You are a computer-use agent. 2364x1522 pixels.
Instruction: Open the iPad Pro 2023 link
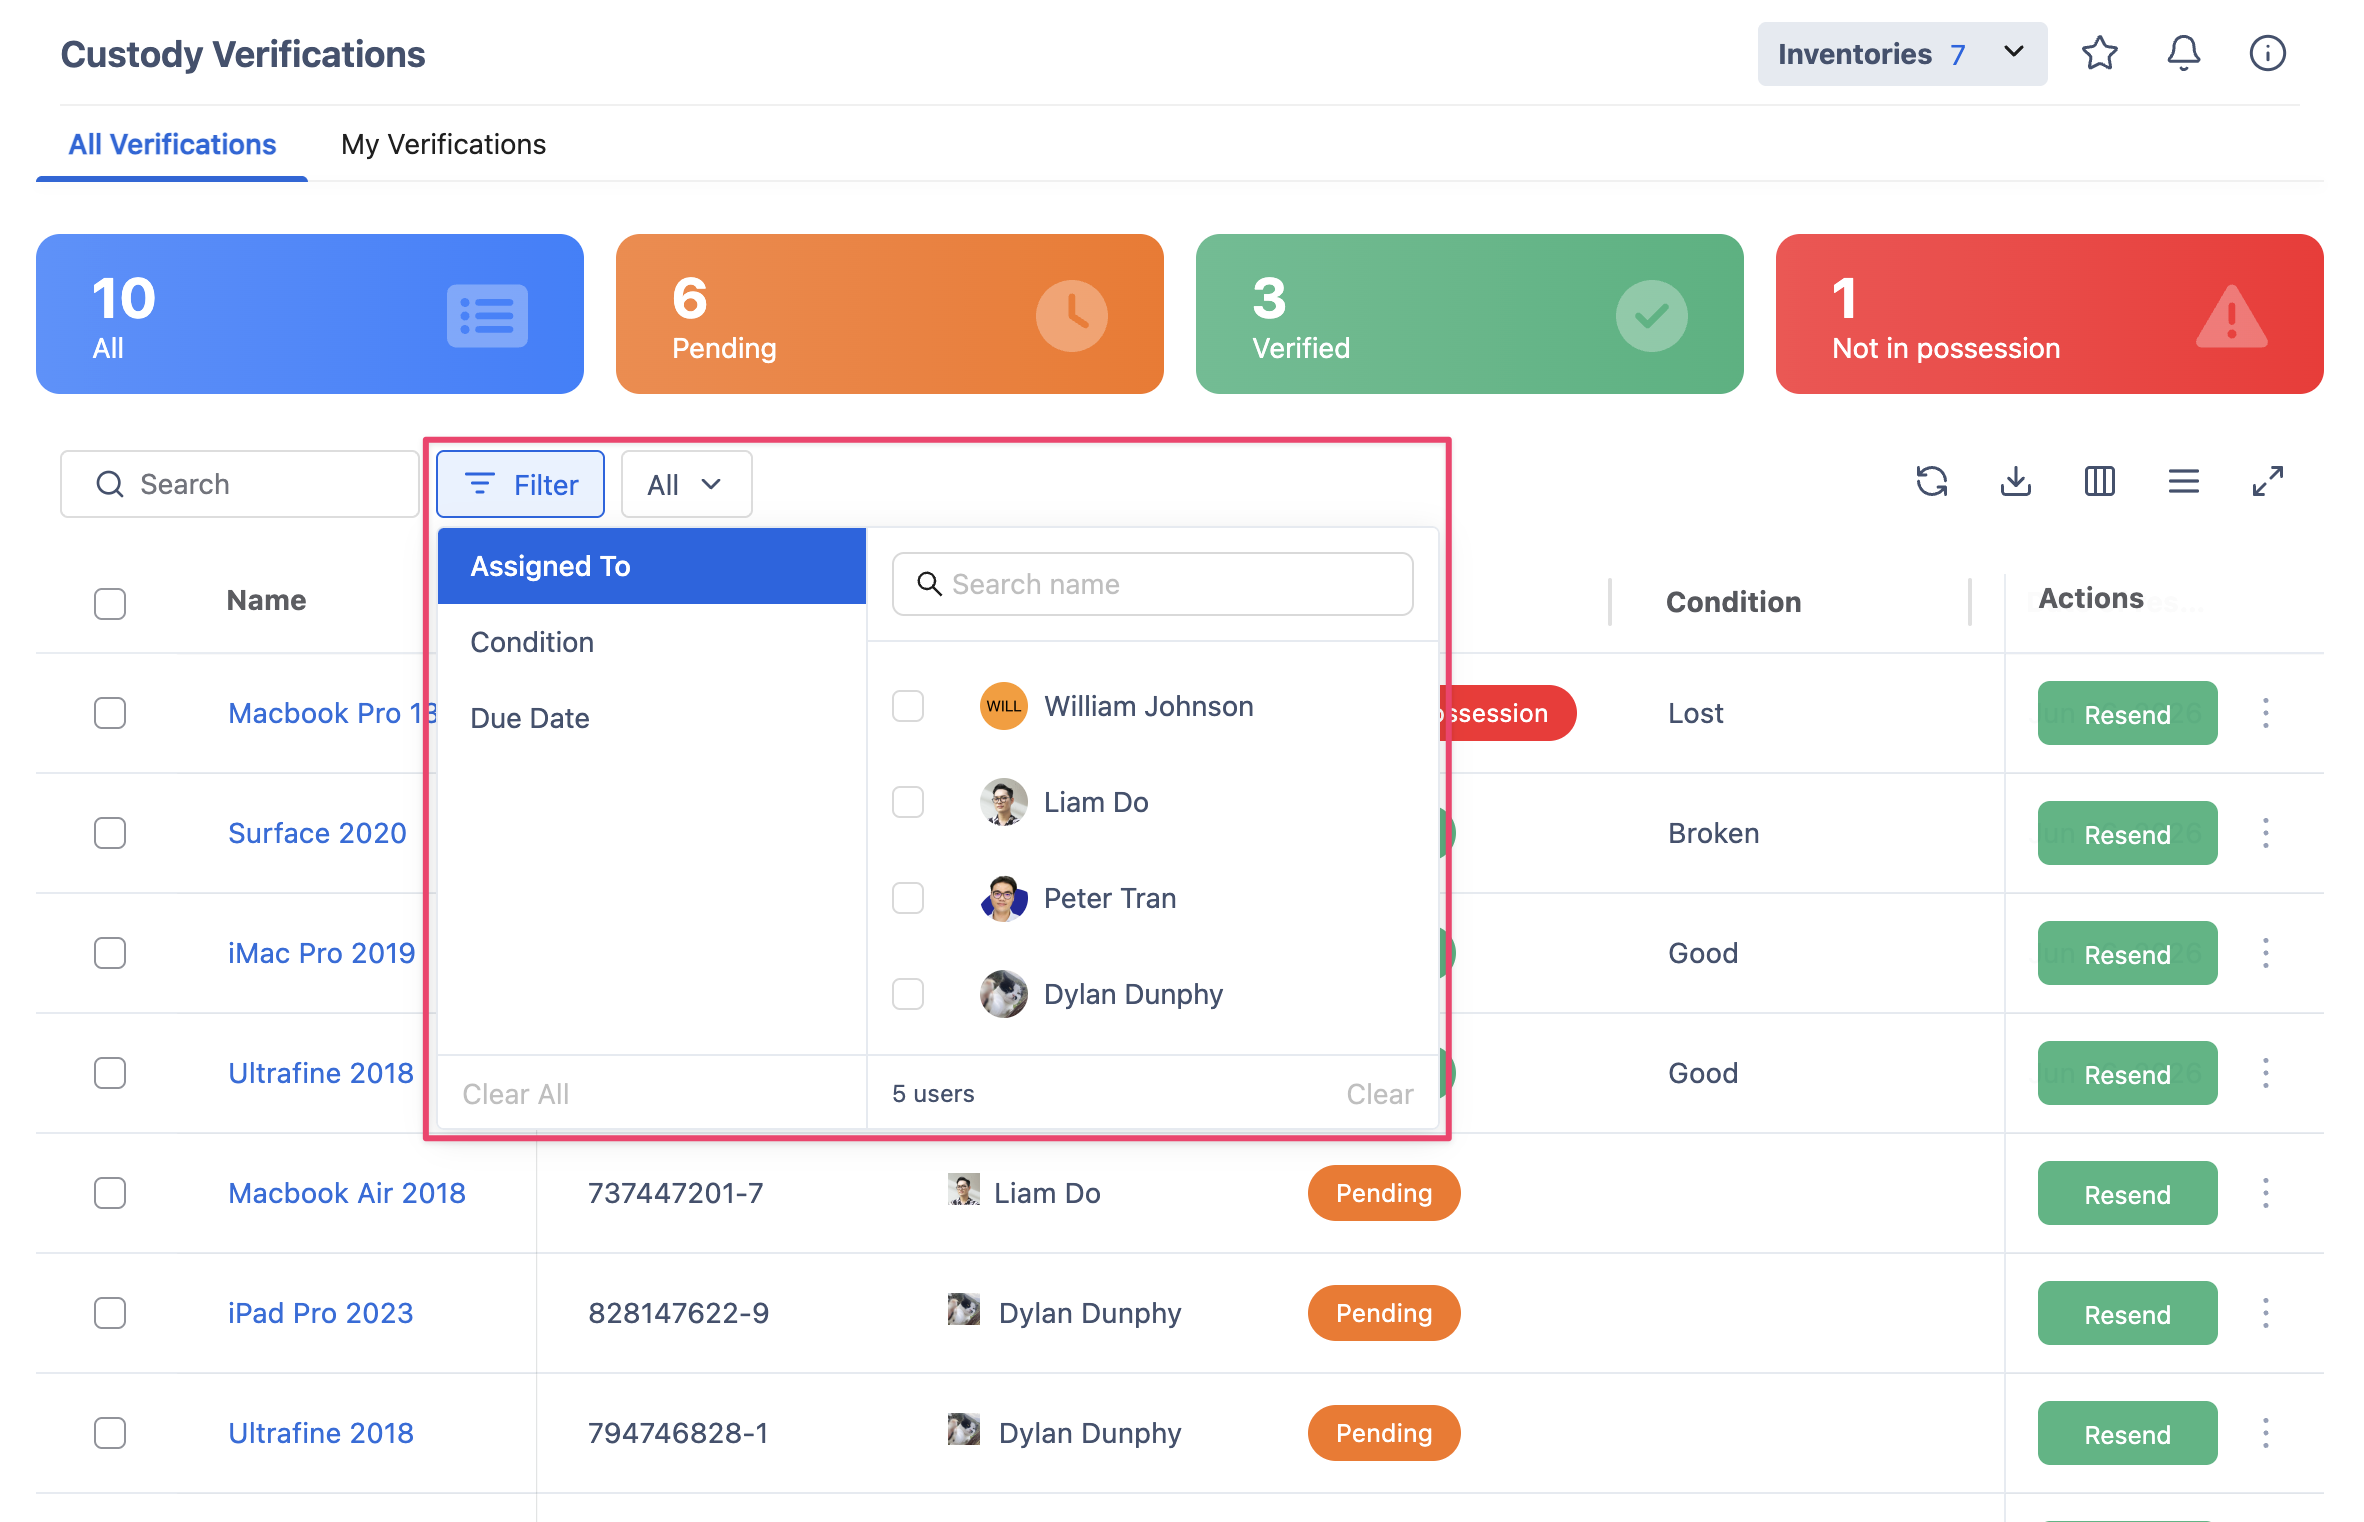click(x=320, y=1313)
